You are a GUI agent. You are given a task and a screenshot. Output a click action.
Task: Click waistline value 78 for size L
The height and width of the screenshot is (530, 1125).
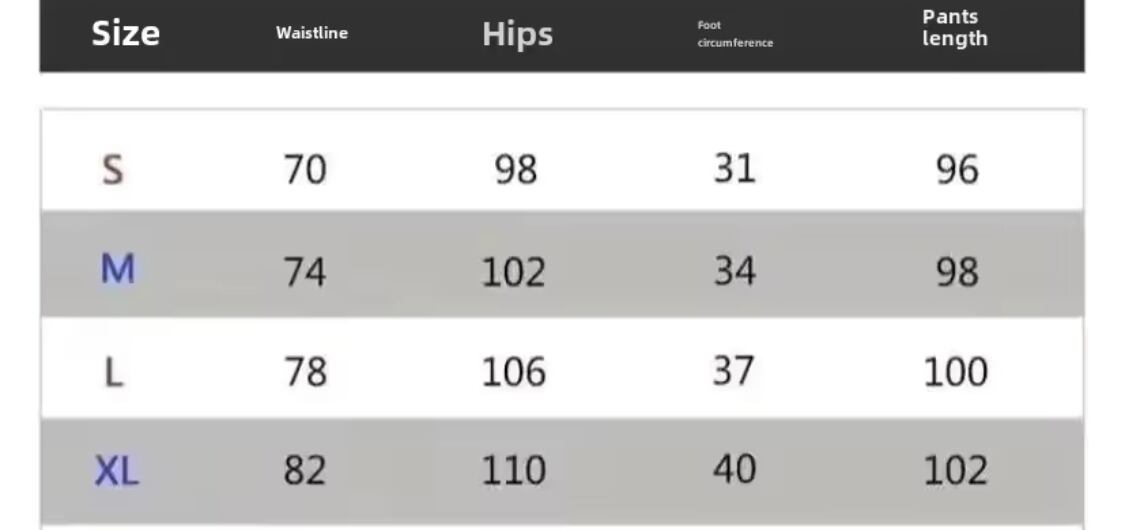[304, 372]
